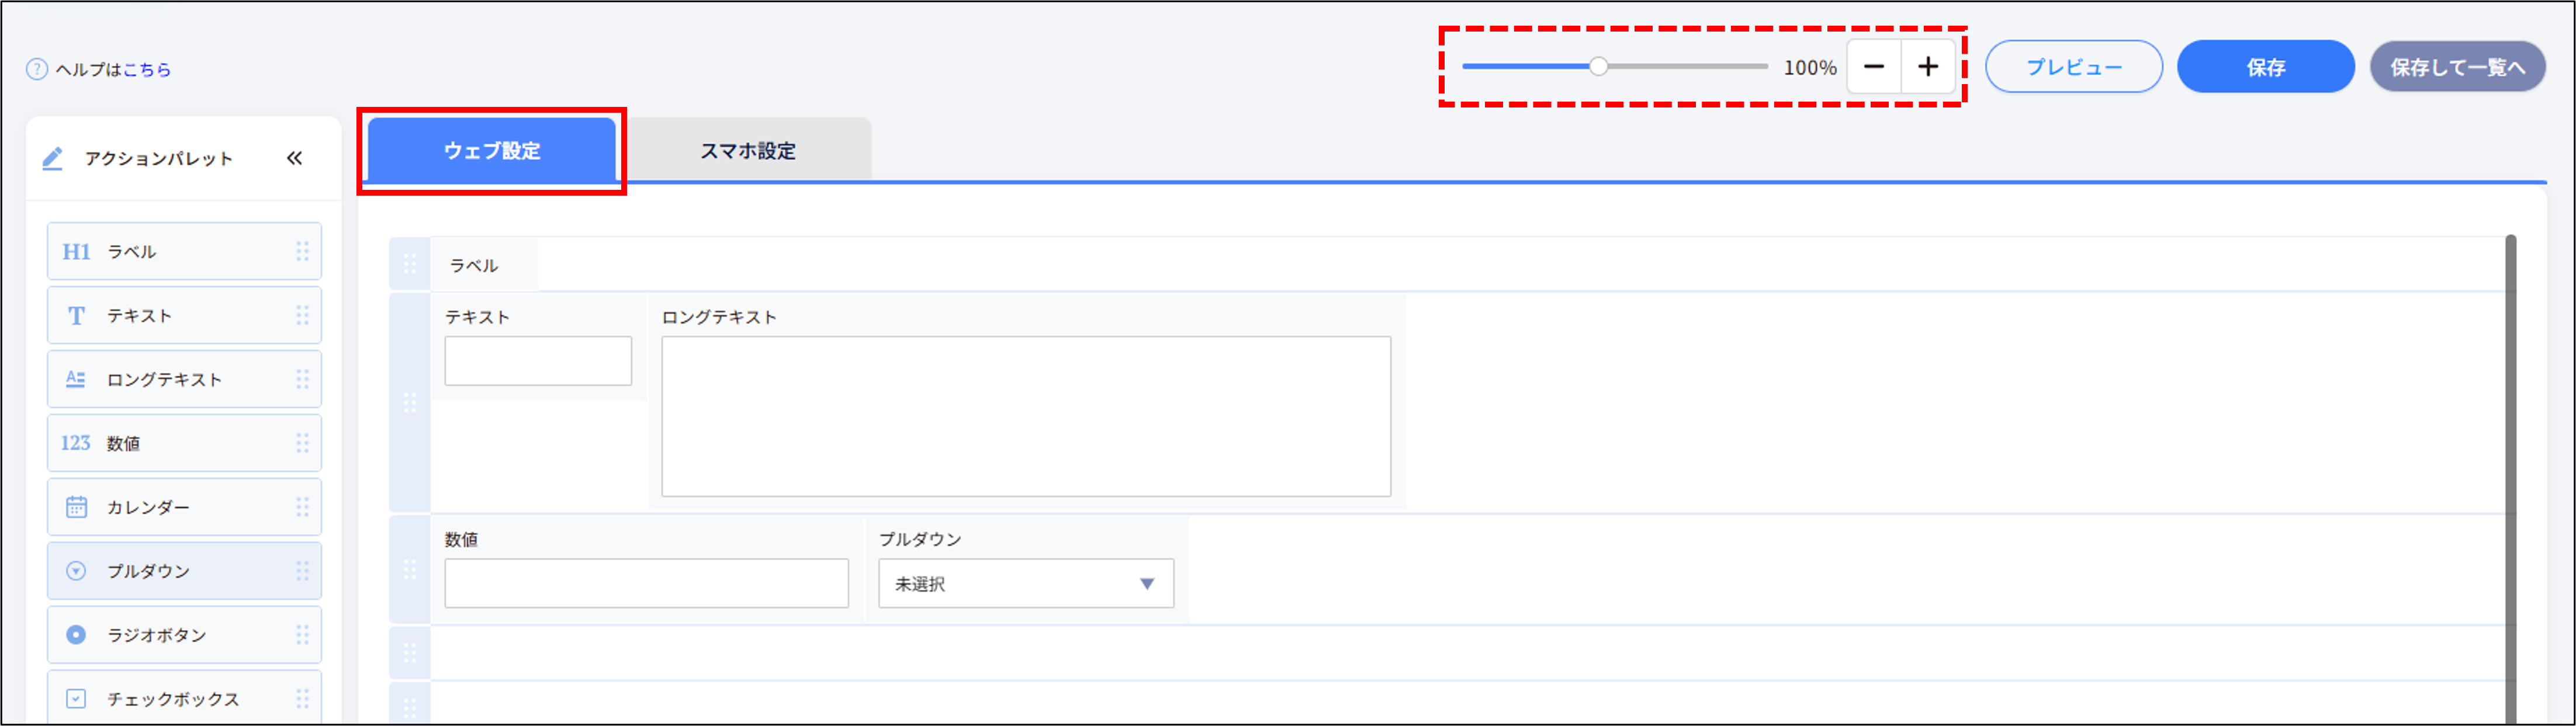The width and height of the screenshot is (2576, 726).
Task: Select the 123 numeric palette icon
Action: [76, 443]
